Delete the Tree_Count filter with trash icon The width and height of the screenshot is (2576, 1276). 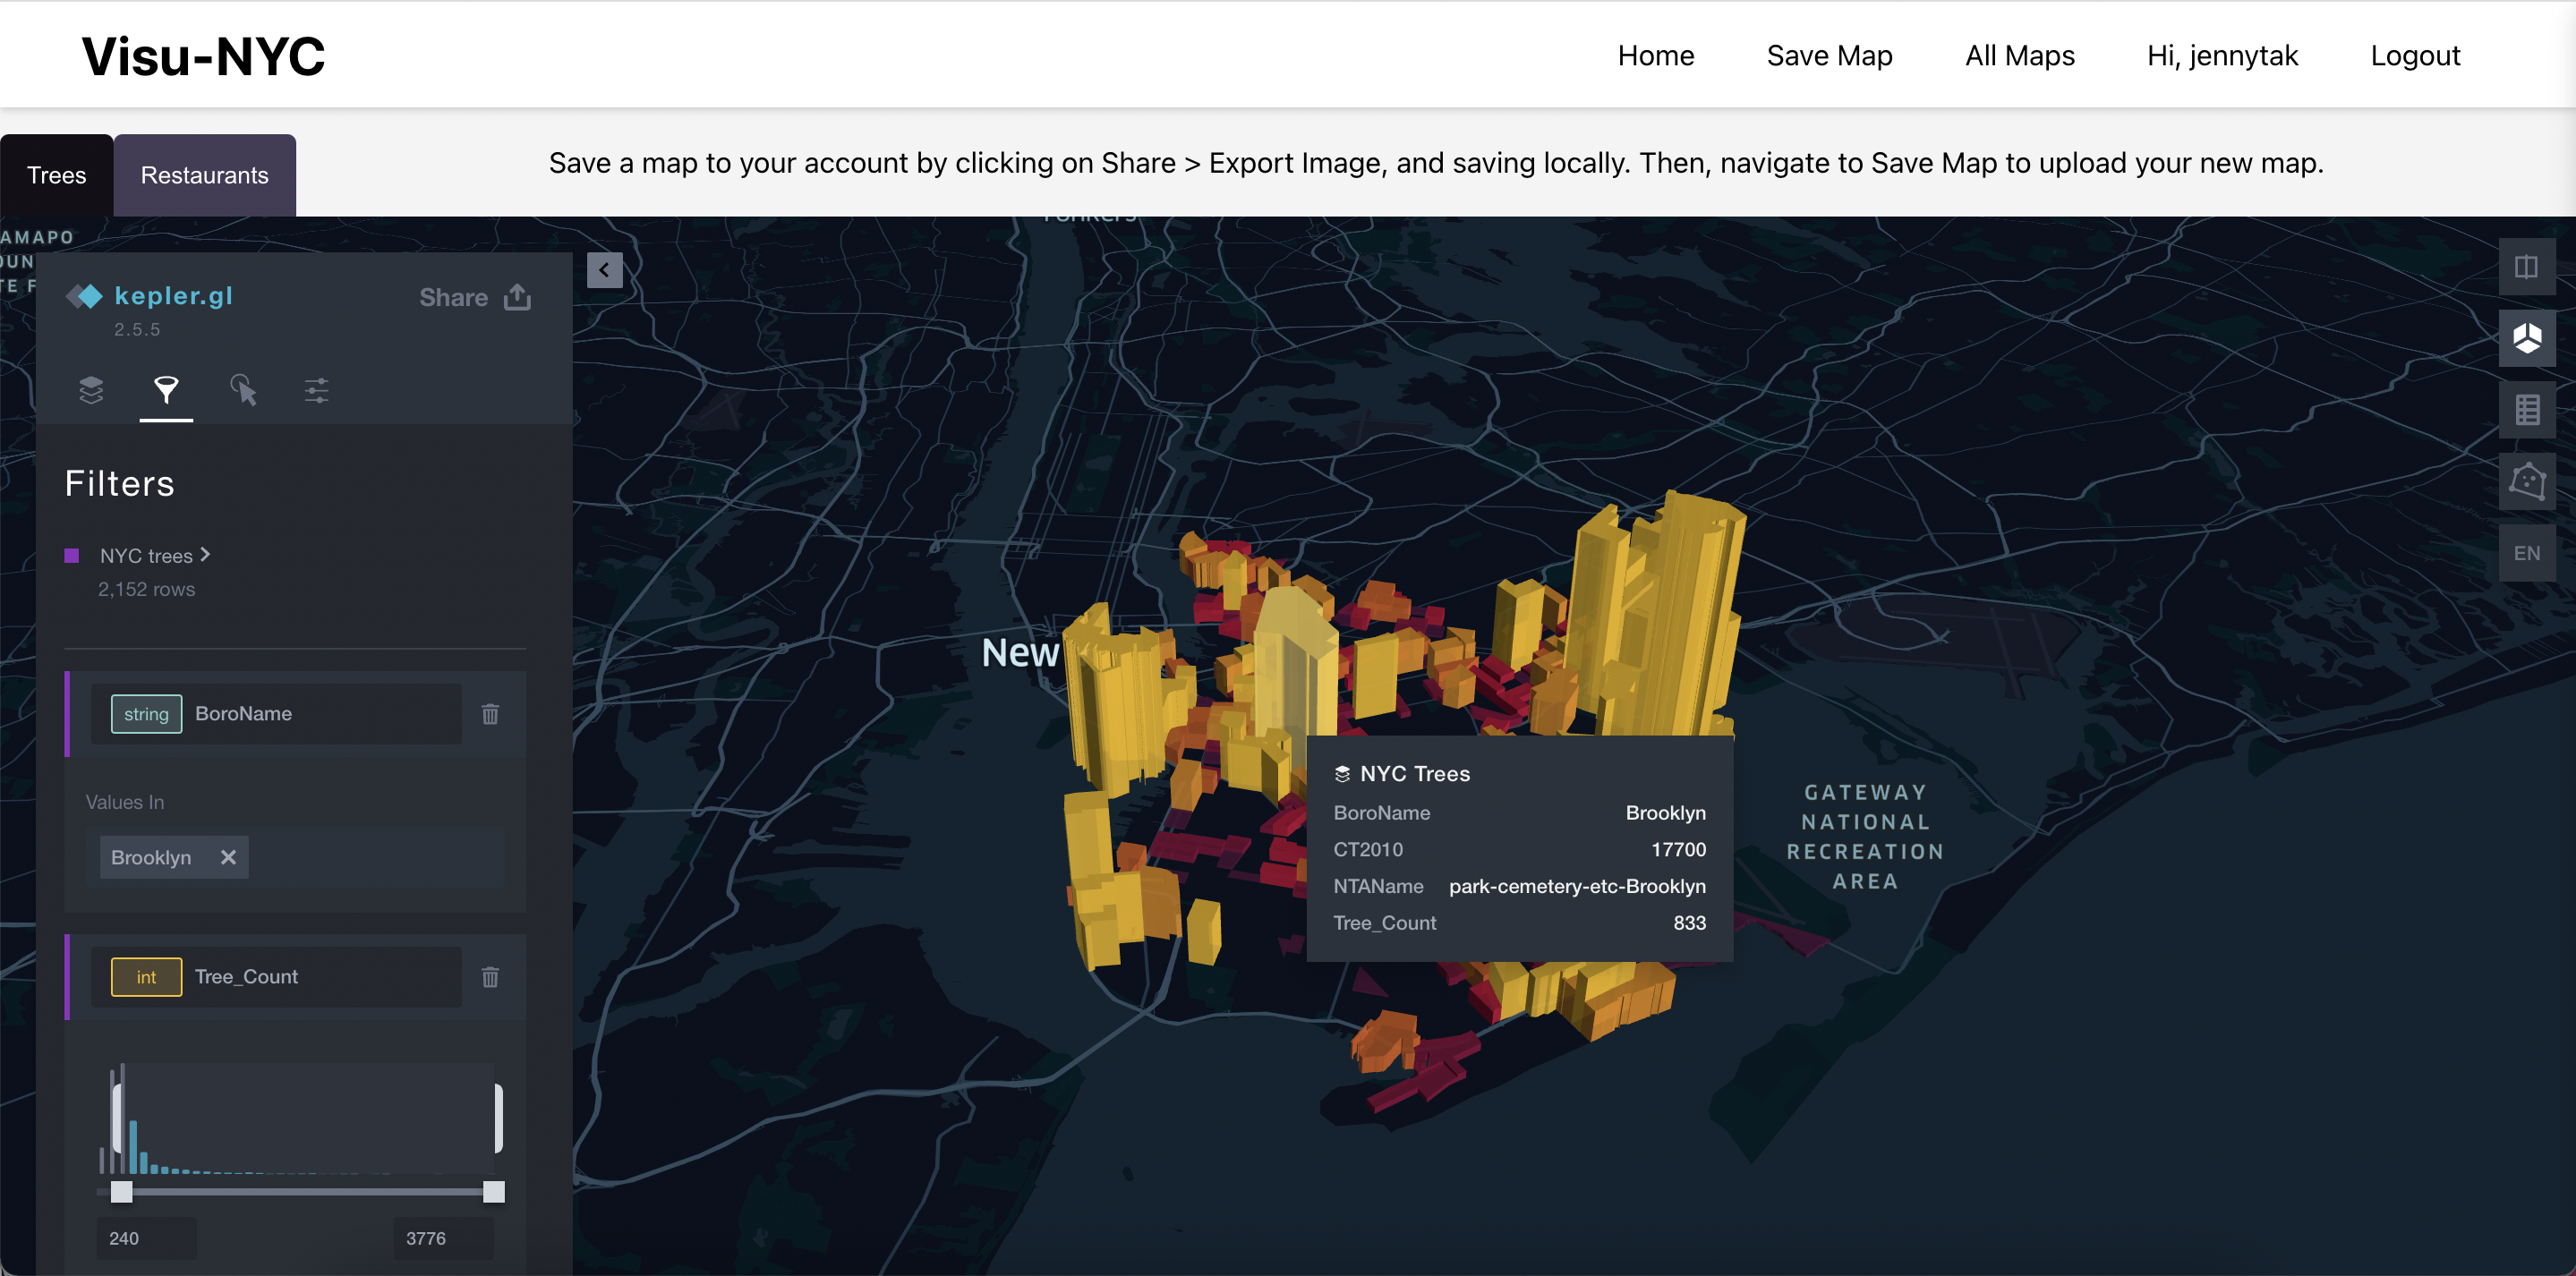point(490,977)
